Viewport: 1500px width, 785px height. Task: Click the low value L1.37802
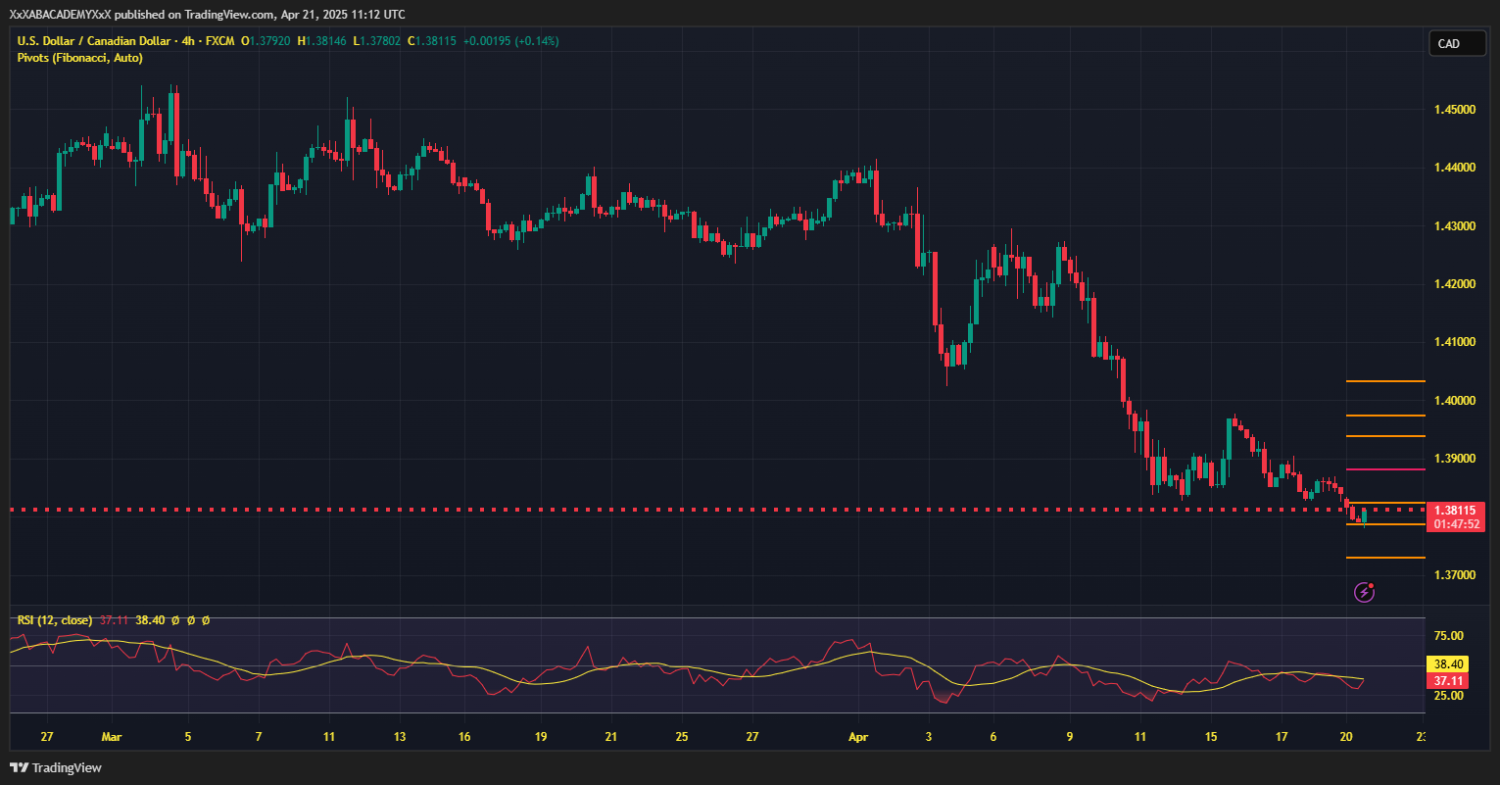(x=376, y=41)
